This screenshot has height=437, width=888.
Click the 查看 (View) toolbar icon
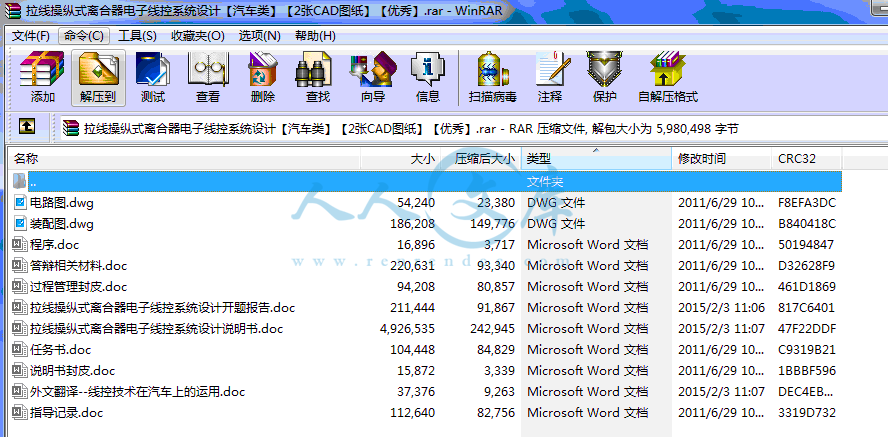click(208, 69)
